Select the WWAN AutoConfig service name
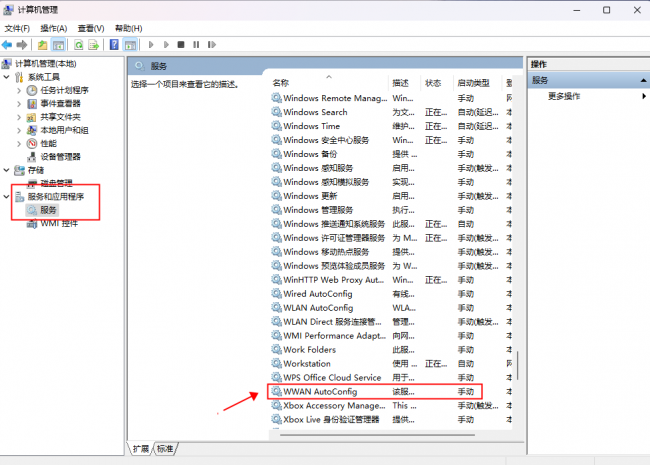Screen dimensions: 650x465 click(320, 391)
